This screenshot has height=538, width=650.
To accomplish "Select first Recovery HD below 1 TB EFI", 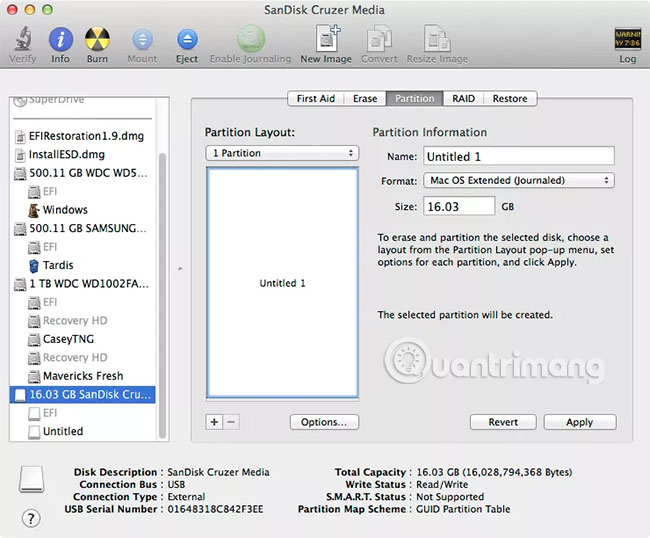I will [82, 320].
